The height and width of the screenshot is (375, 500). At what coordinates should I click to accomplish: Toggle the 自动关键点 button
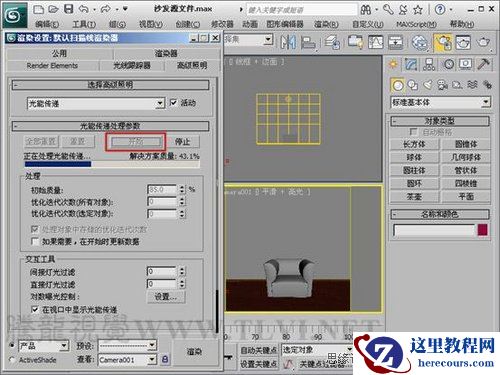tap(259, 350)
